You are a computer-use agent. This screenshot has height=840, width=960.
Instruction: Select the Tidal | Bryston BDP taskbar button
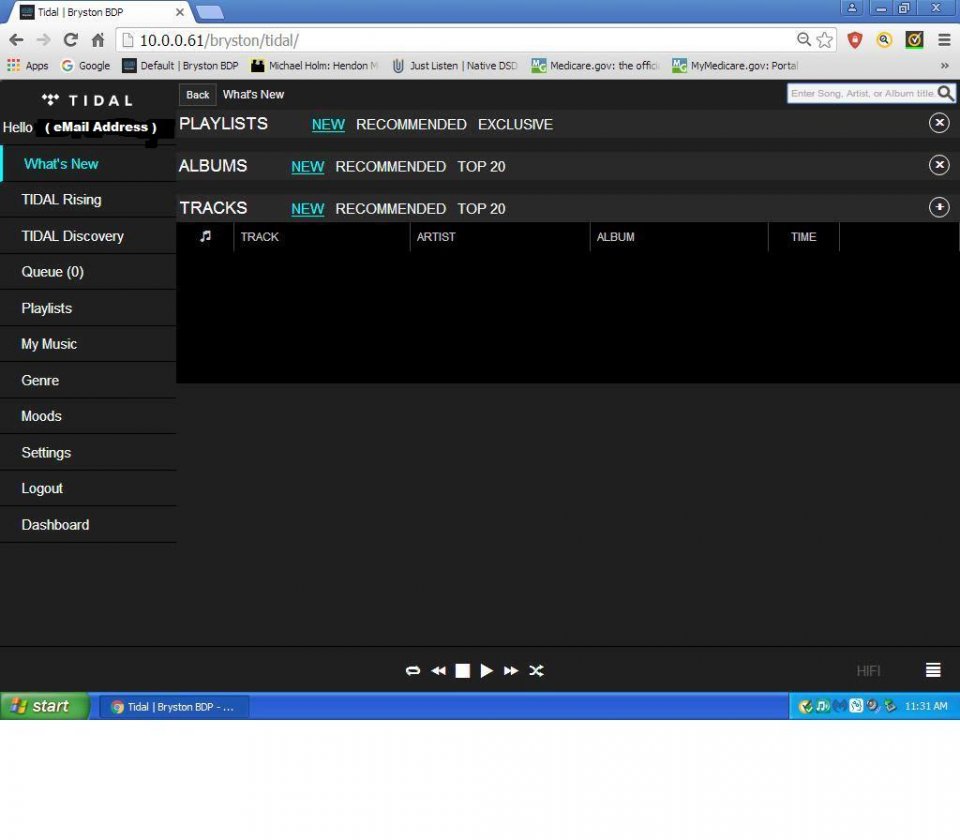(x=174, y=707)
